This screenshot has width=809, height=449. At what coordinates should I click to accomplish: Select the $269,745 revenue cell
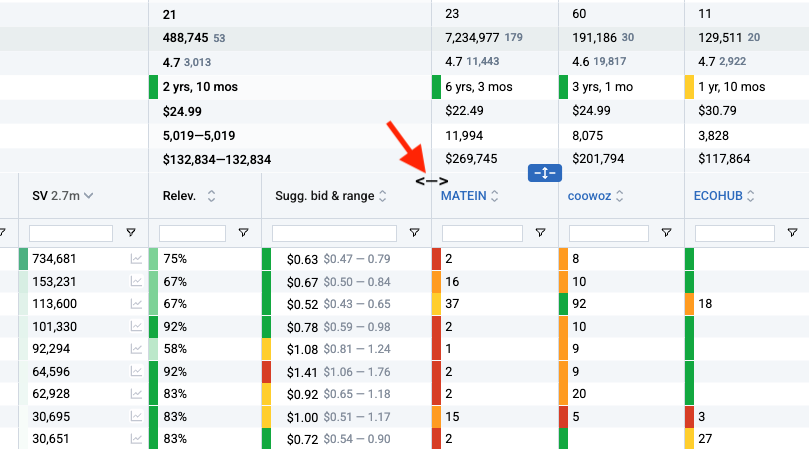pos(471,159)
